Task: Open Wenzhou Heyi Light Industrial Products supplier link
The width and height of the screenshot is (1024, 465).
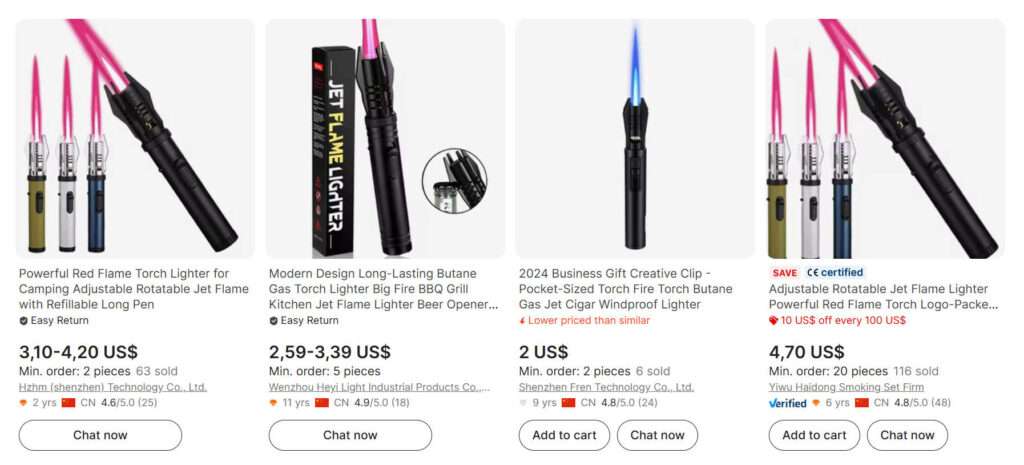Action: [379, 387]
